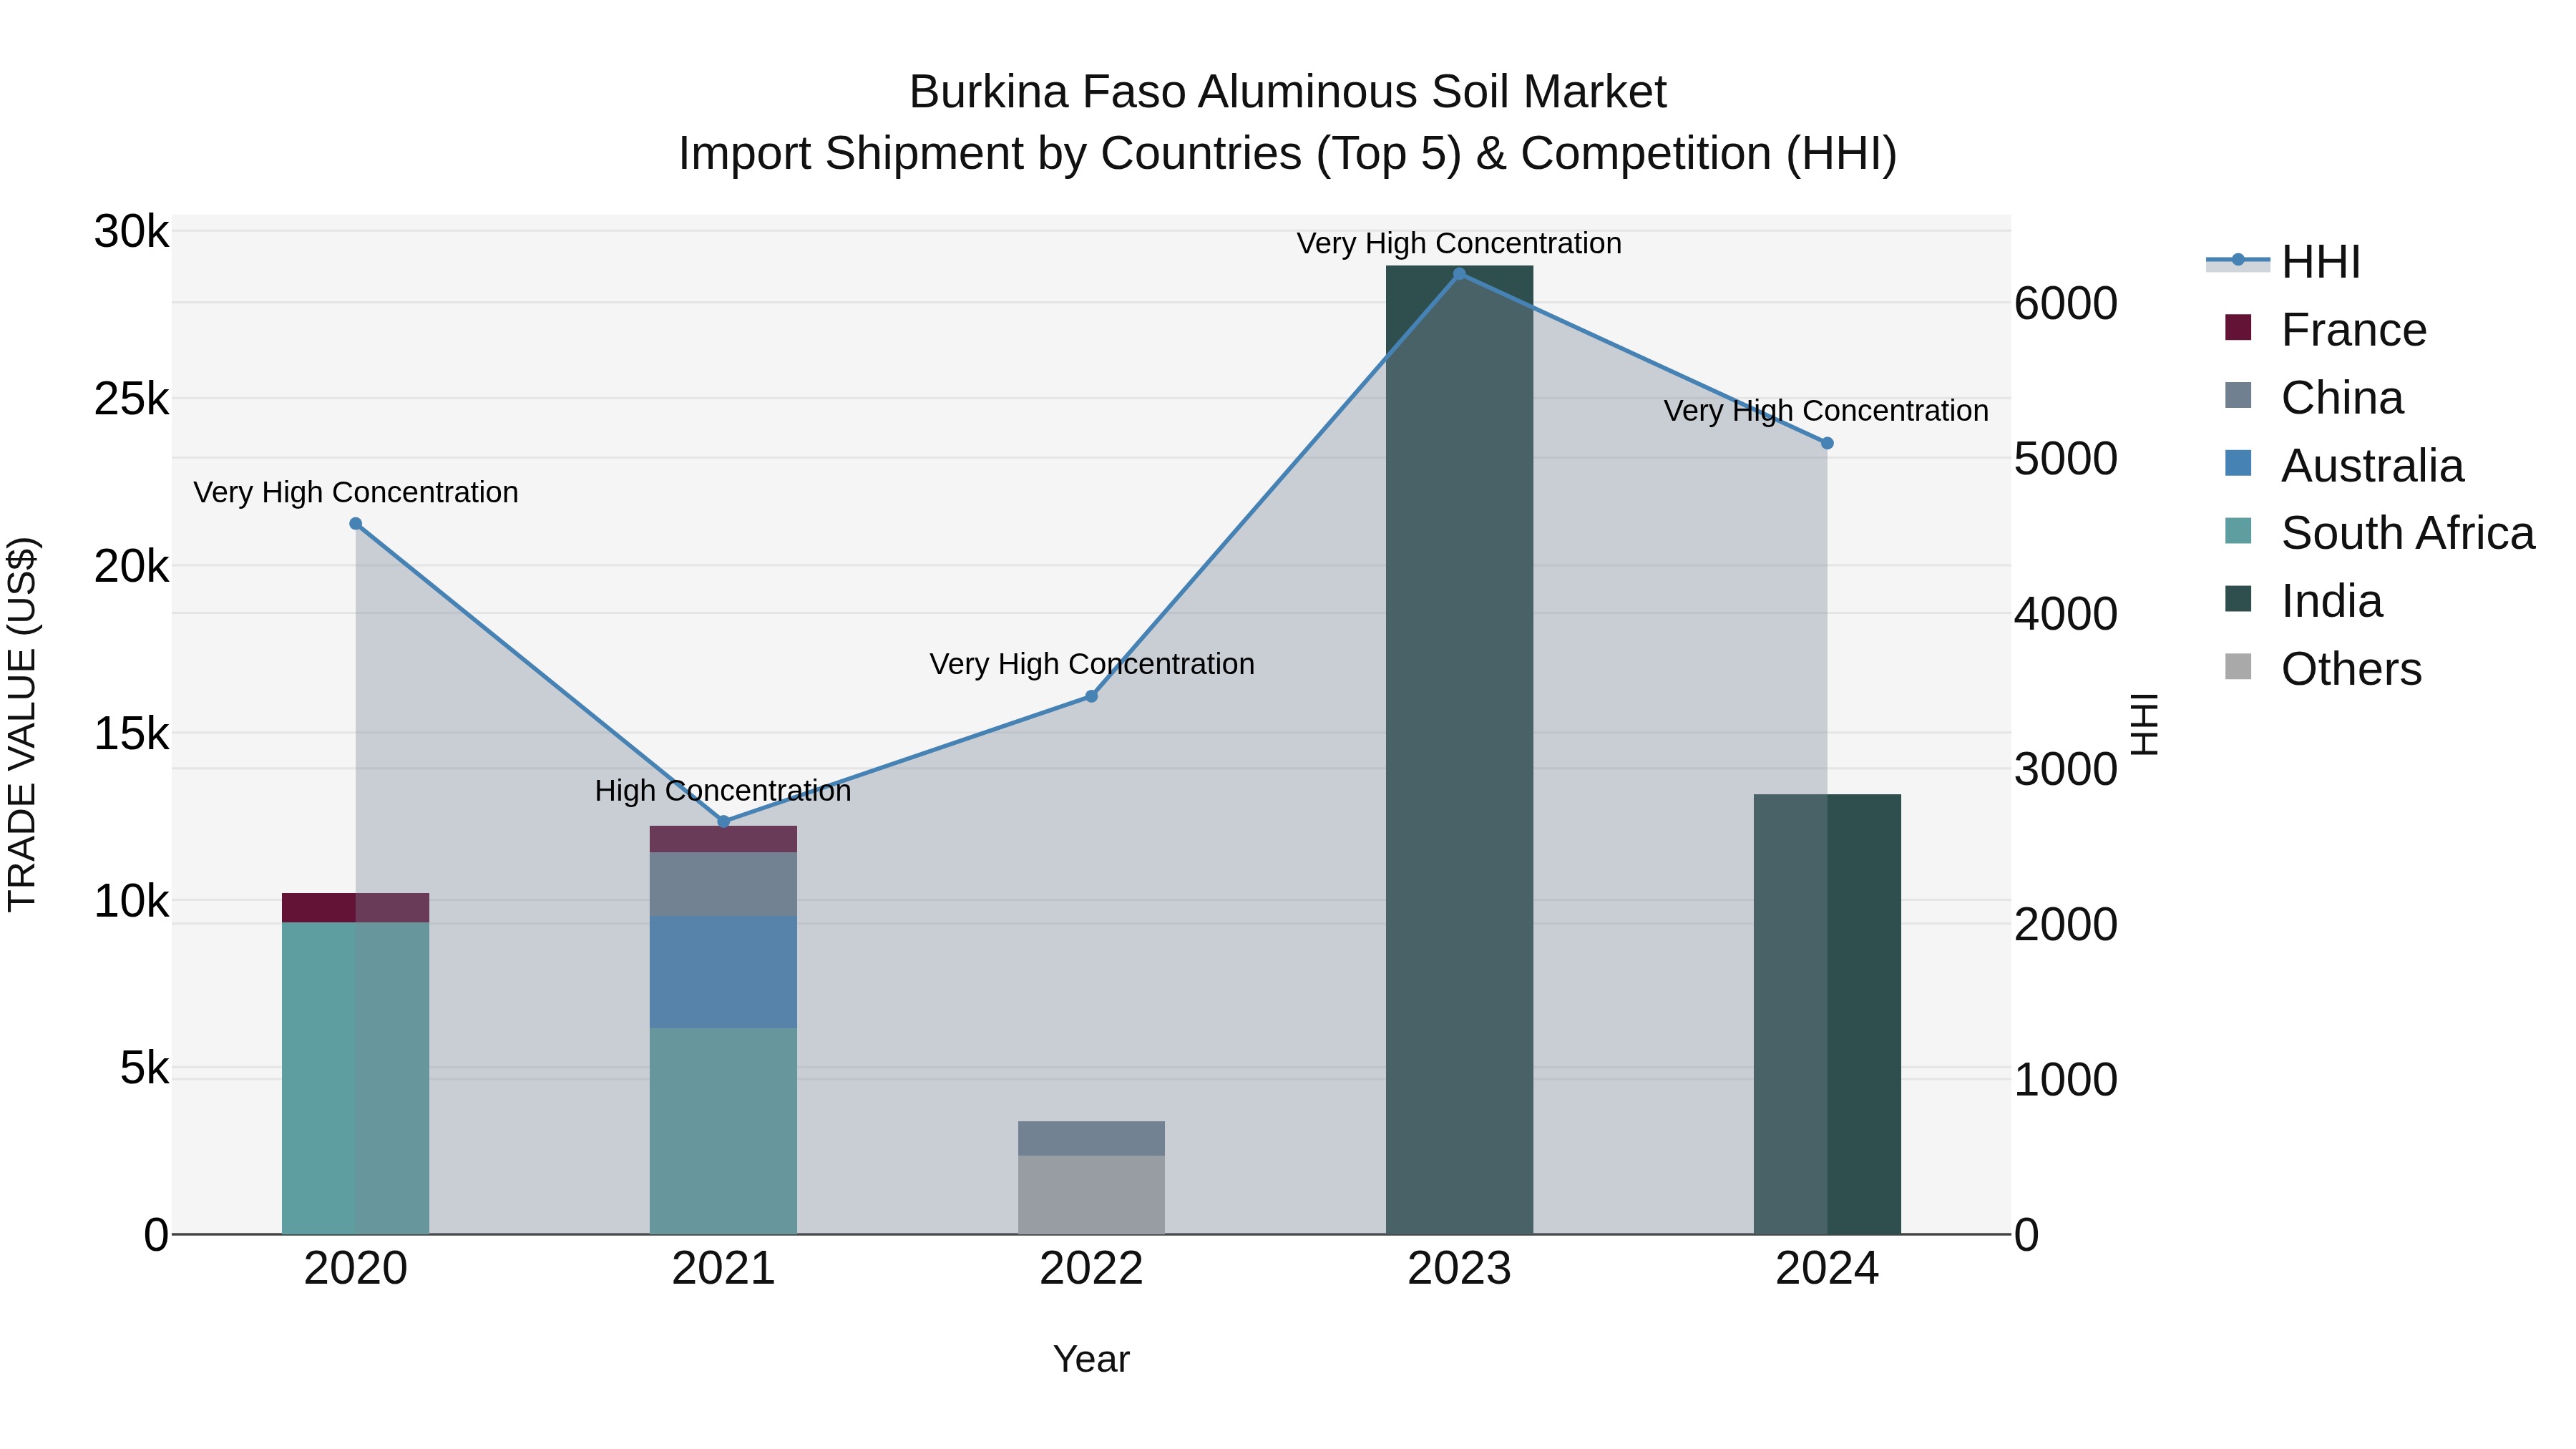This screenshot has height=1449, width=2576.
Task: Click the 5000 right axis tick
Action: click(x=2066, y=458)
